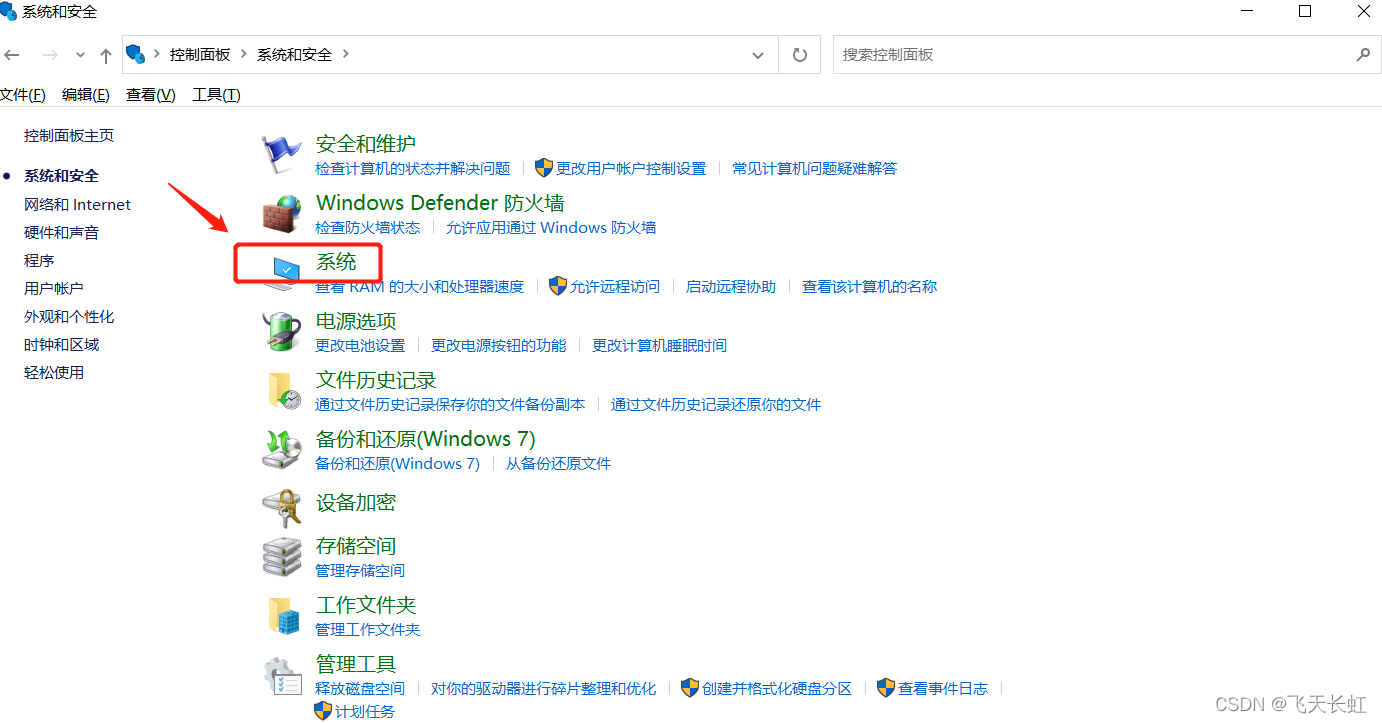Open the 文件(F) menu

[x=23, y=95]
